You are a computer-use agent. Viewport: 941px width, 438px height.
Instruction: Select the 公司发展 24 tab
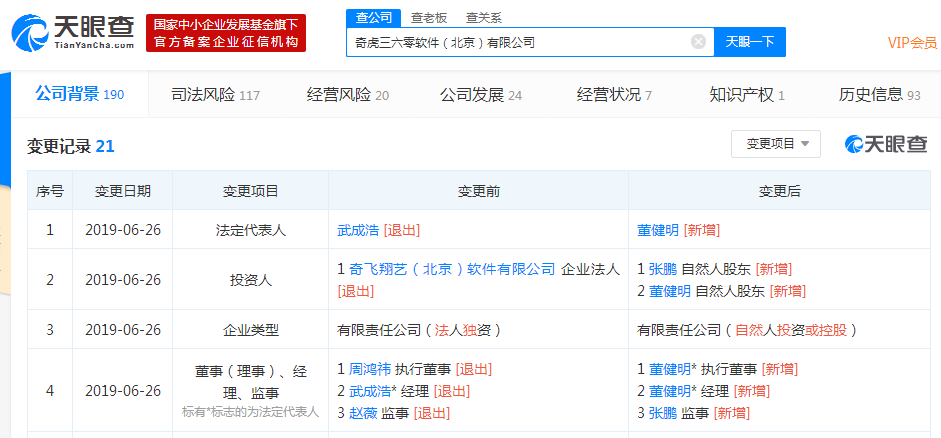tap(481, 95)
